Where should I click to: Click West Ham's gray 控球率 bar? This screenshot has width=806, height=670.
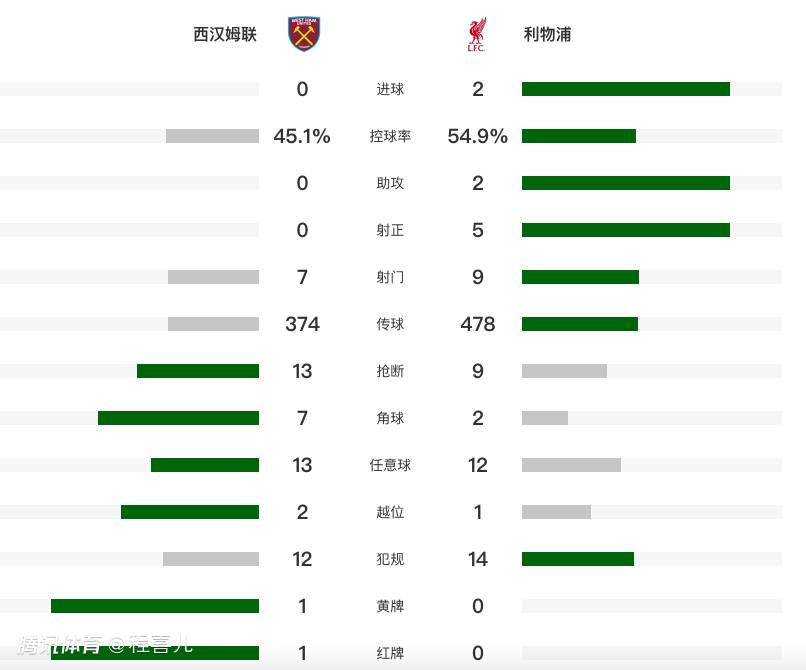[212, 136]
